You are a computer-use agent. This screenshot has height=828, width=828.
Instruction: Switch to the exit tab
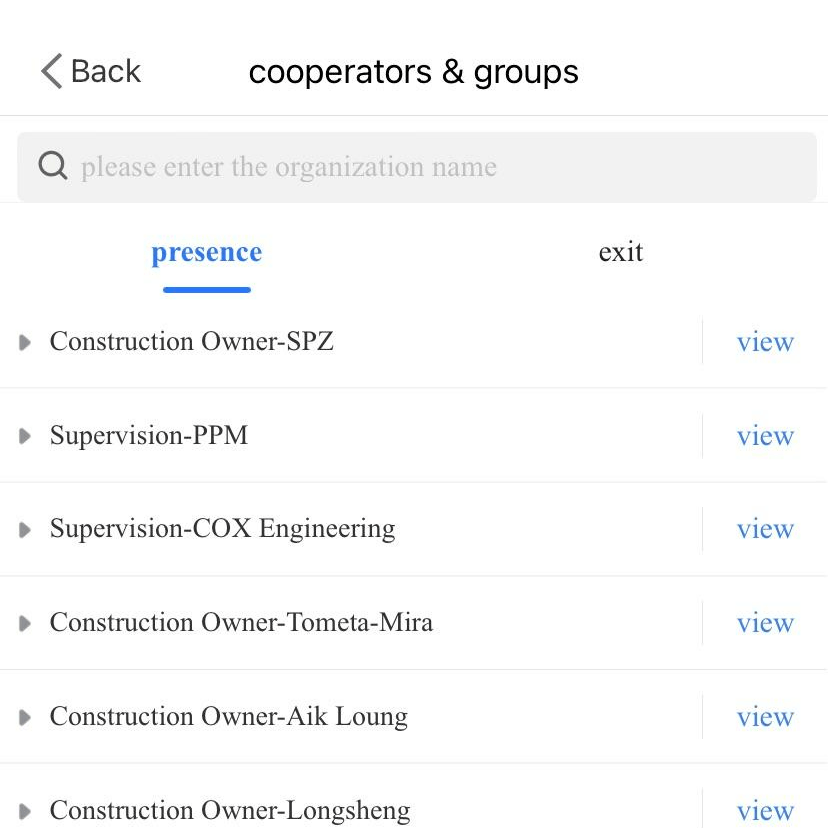[x=620, y=252]
